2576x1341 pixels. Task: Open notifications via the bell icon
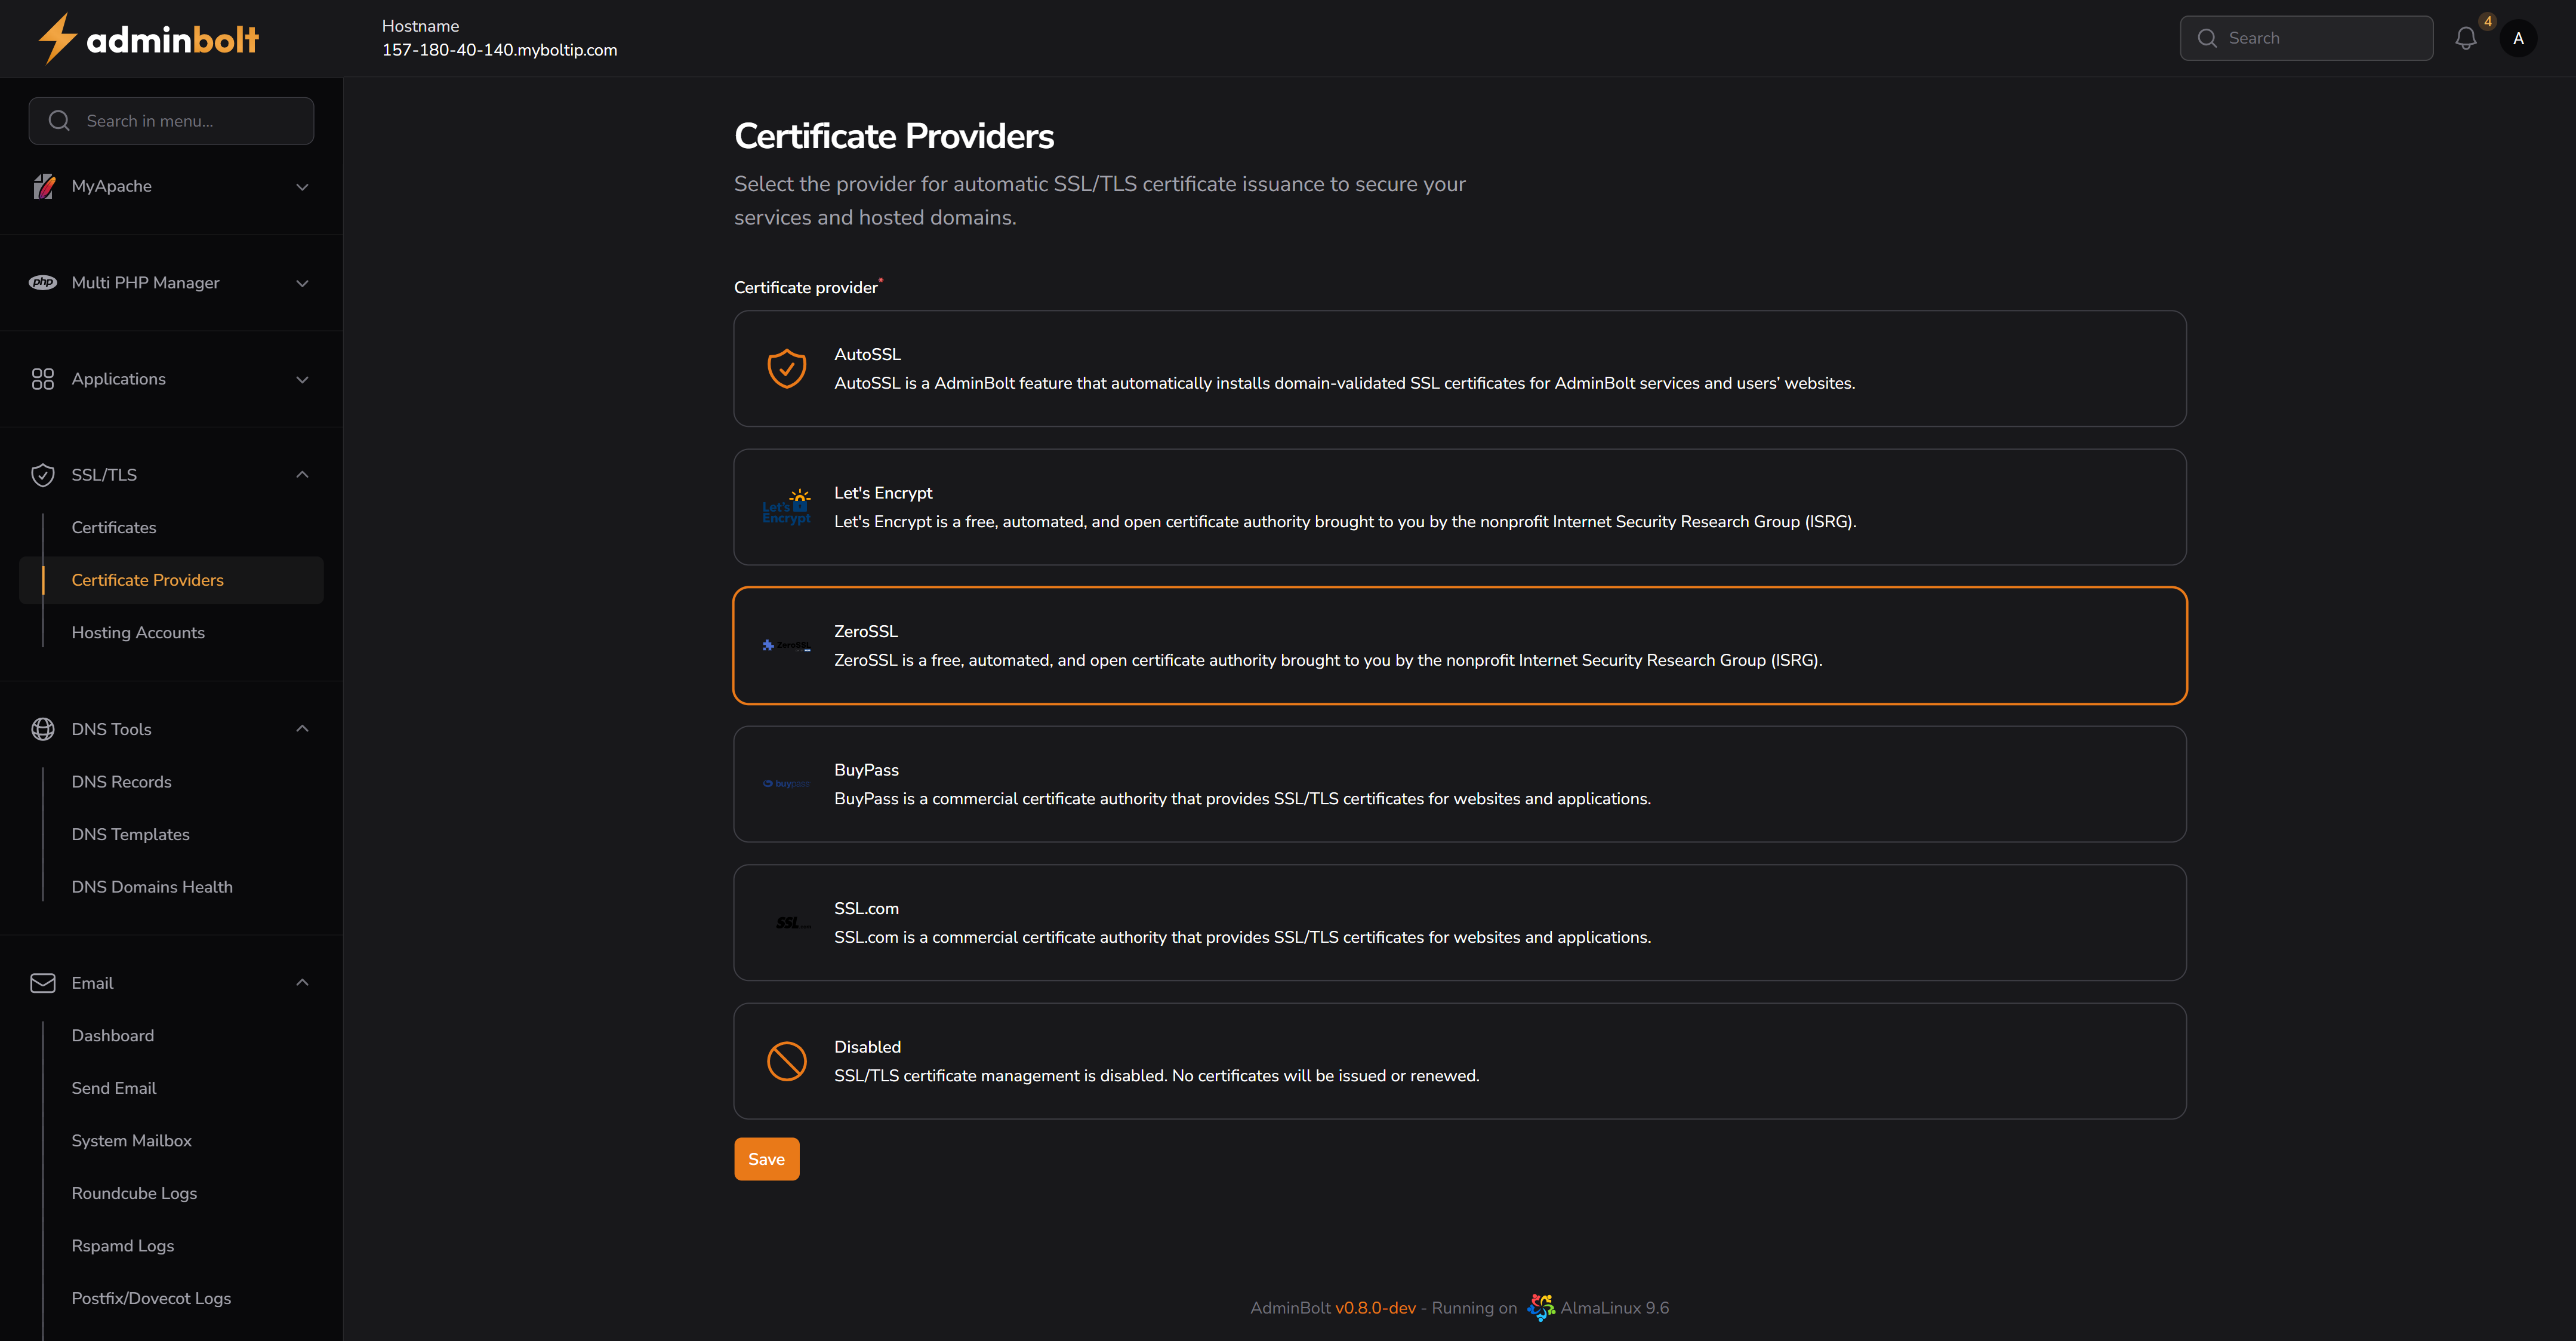(2465, 38)
